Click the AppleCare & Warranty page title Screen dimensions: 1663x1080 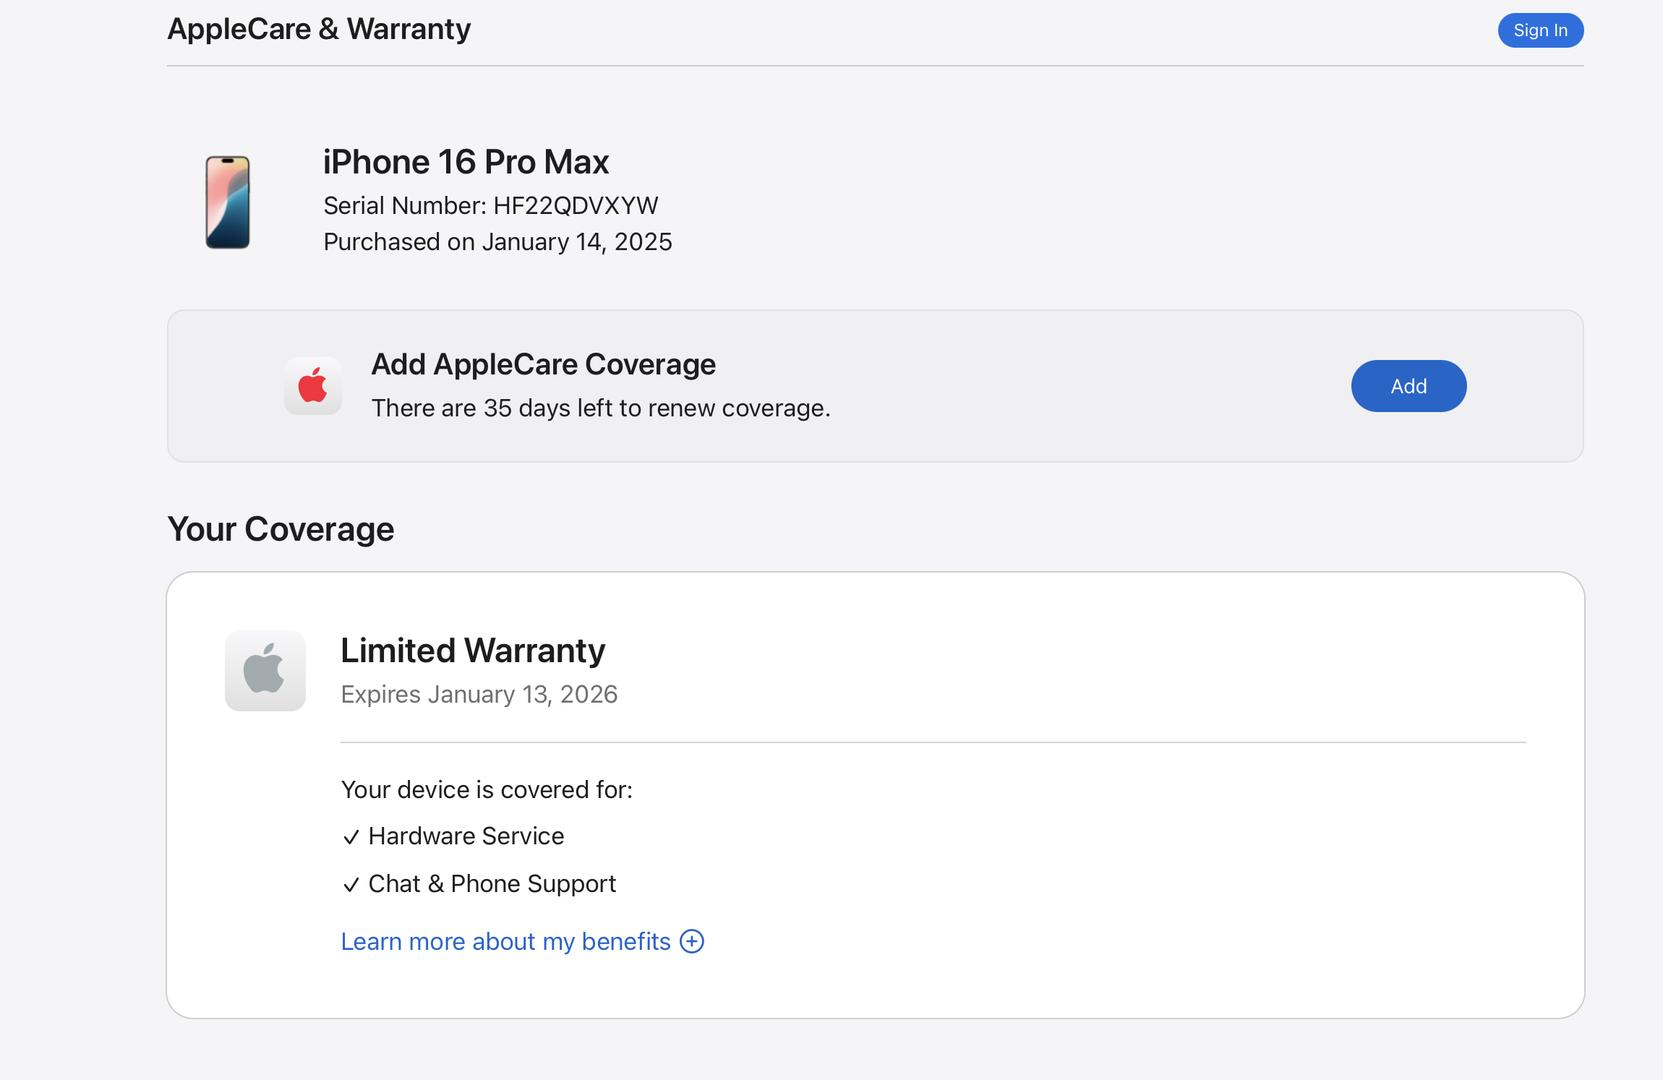tap(319, 29)
